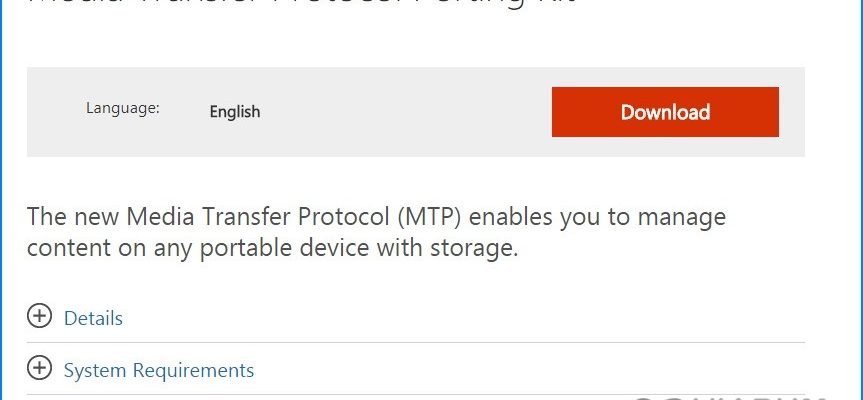This screenshot has width=863, height=400.
Task: Click the separator line below System Requirements
Action: [416, 394]
